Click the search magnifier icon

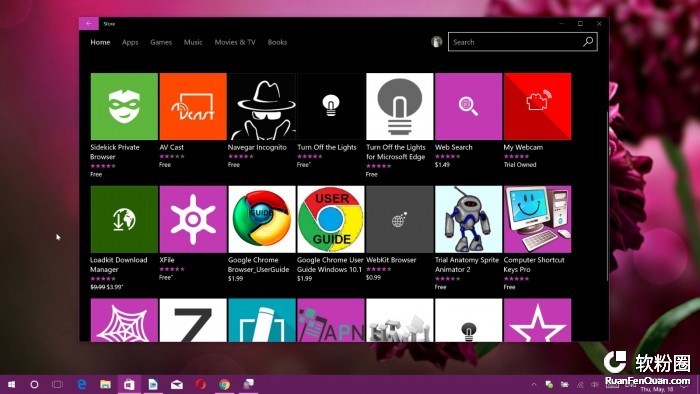click(588, 41)
